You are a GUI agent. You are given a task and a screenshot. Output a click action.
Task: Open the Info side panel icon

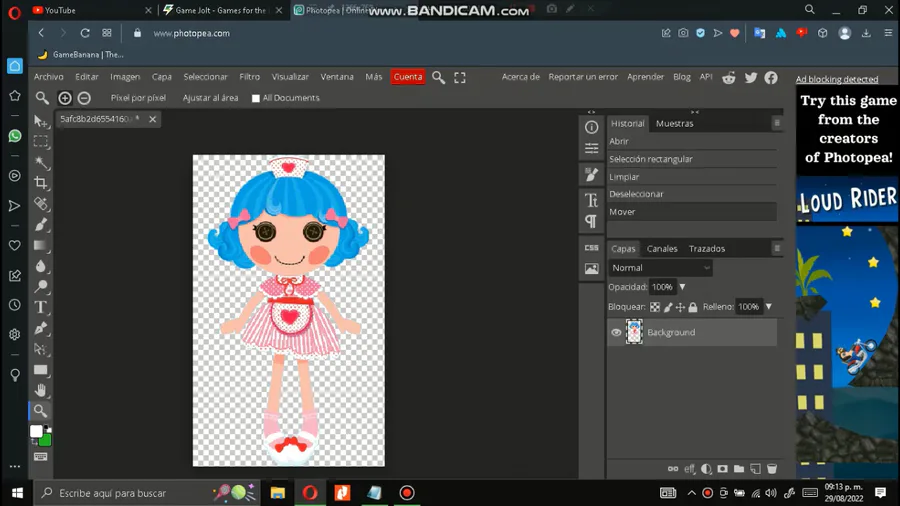[591, 127]
